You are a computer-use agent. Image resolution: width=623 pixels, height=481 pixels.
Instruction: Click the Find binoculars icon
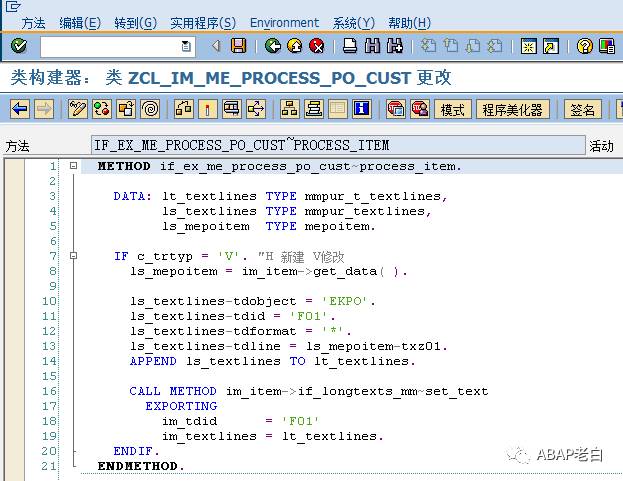click(x=372, y=46)
